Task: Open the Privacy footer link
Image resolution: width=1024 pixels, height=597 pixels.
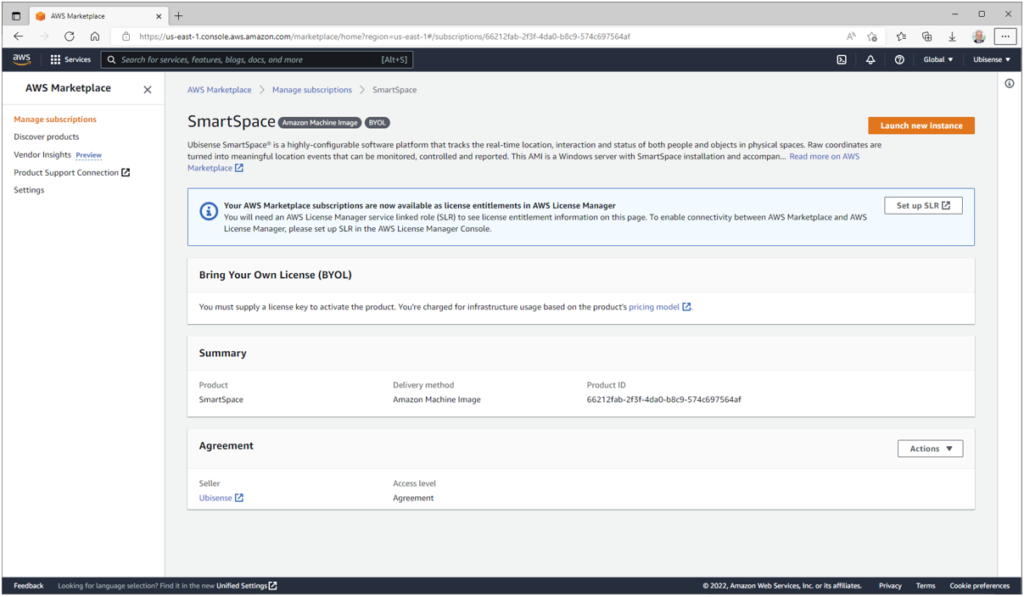Action: [x=890, y=586]
